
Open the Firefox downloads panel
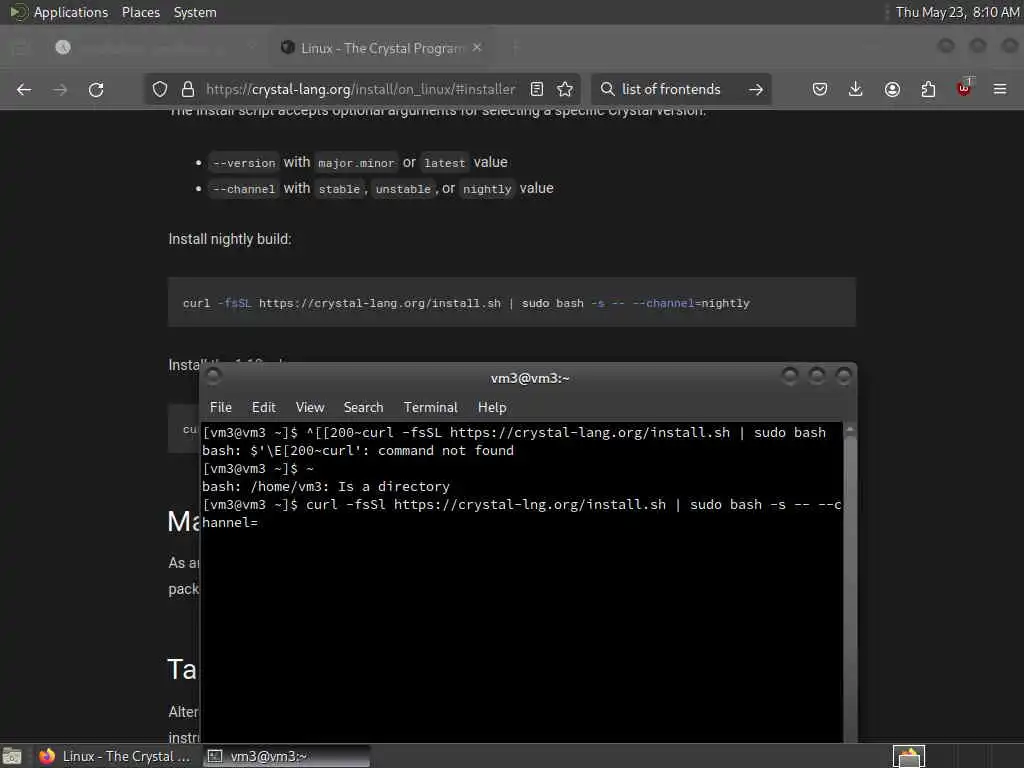point(856,89)
